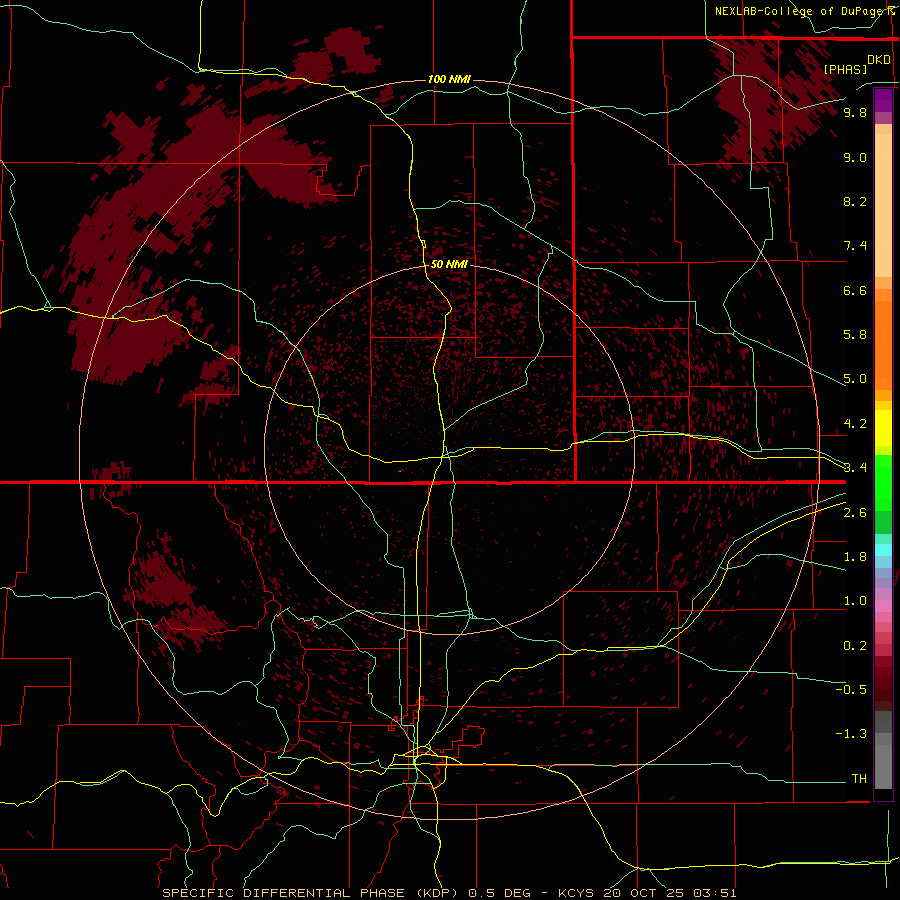Screen dimensions: 900x900
Task: Click the "50 NMI" range ring label
Action: (449, 264)
